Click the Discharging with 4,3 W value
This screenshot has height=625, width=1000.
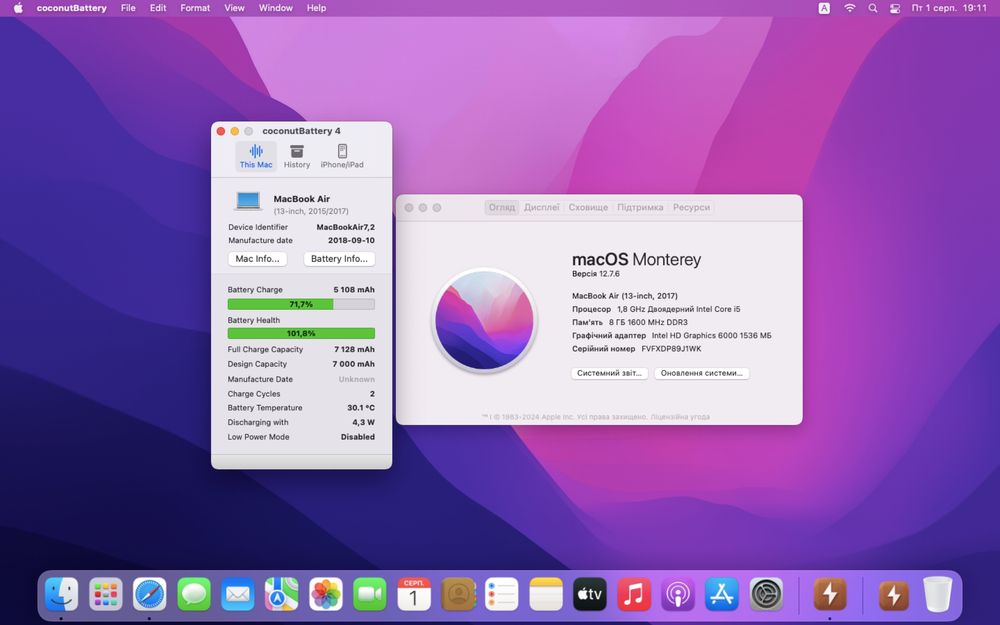[364, 423]
